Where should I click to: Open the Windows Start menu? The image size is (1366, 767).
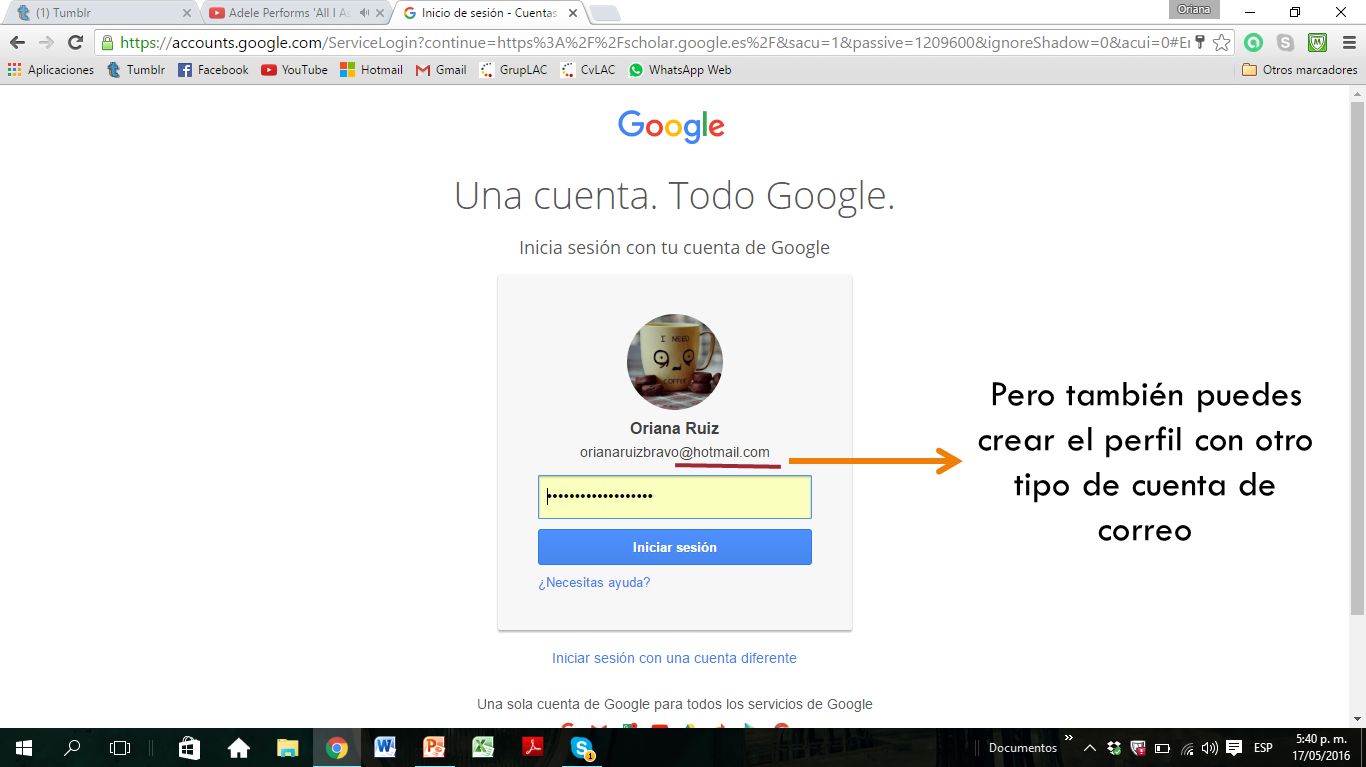coord(23,747)
